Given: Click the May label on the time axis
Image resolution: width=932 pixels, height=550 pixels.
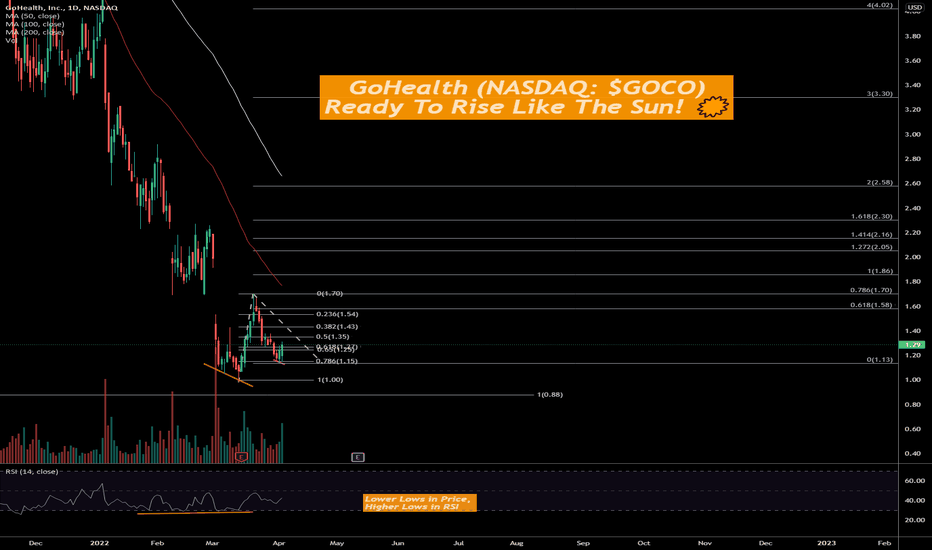Looking at the screenshot, I should click(336, 543).
